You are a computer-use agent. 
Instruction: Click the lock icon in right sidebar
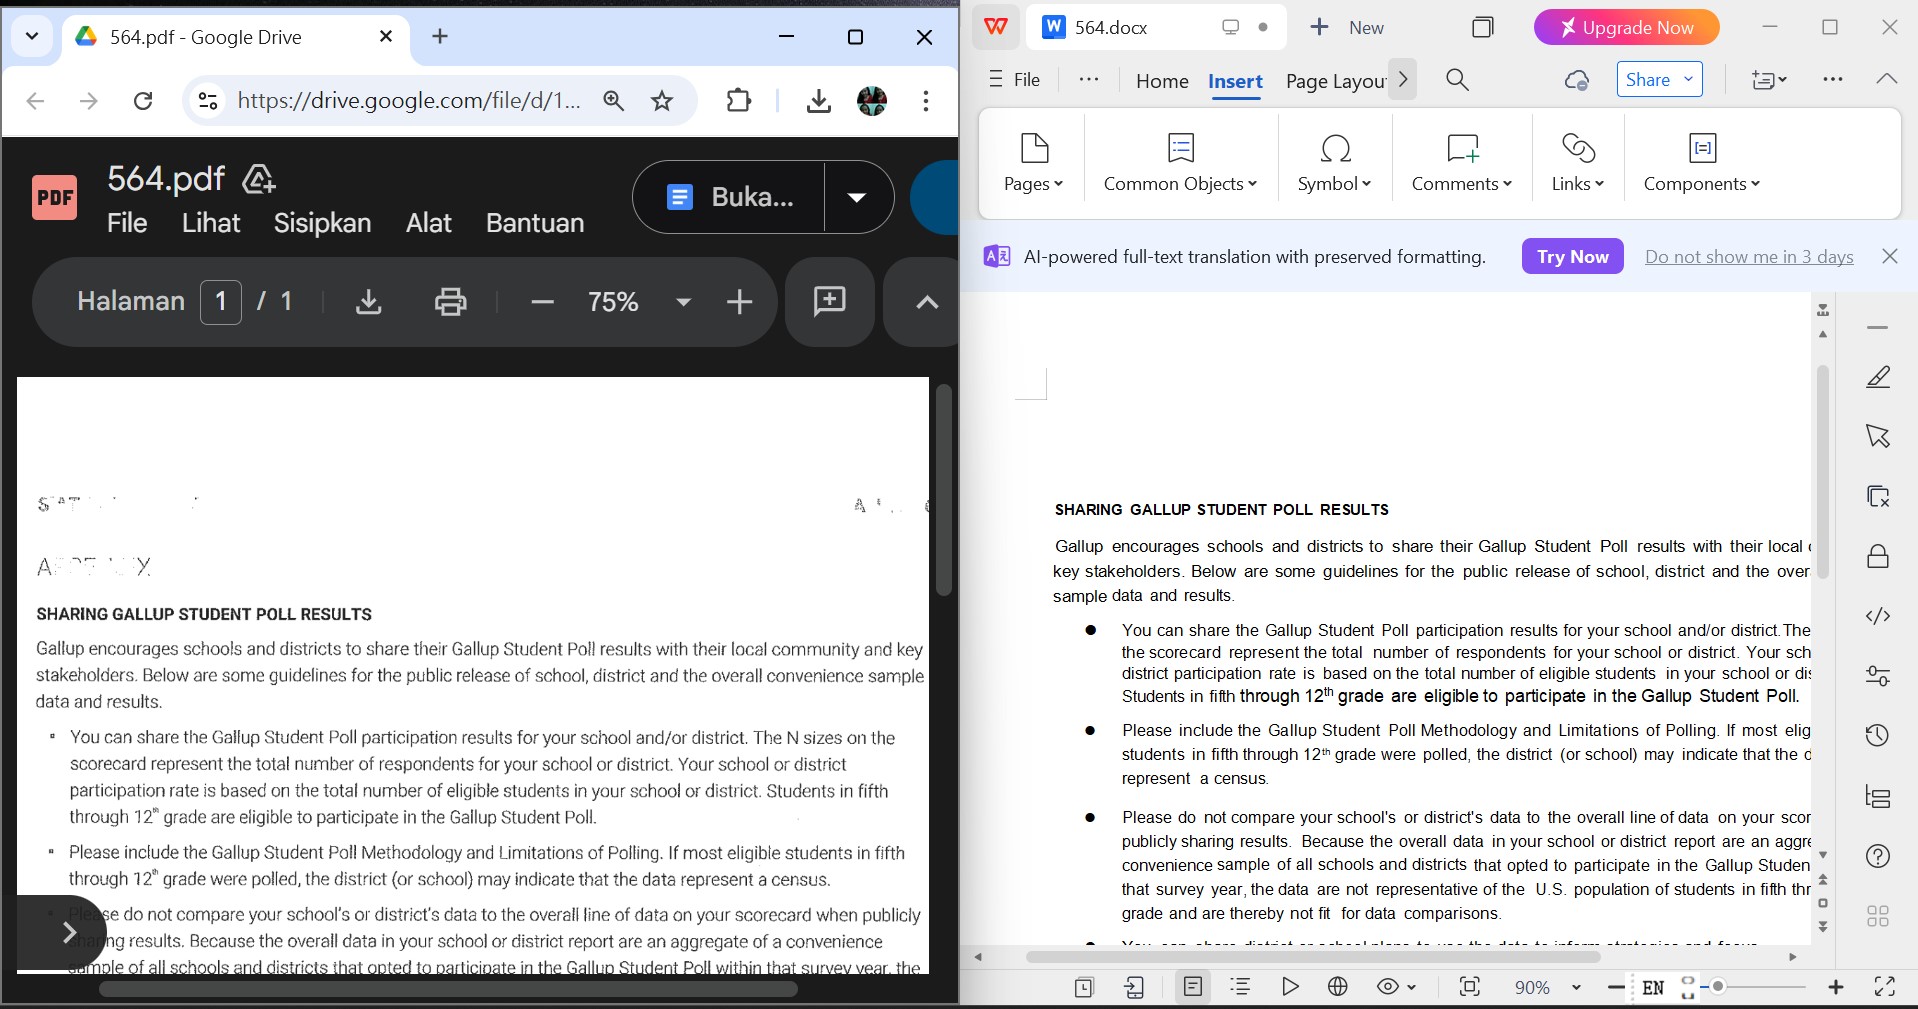click(1877, 557)
